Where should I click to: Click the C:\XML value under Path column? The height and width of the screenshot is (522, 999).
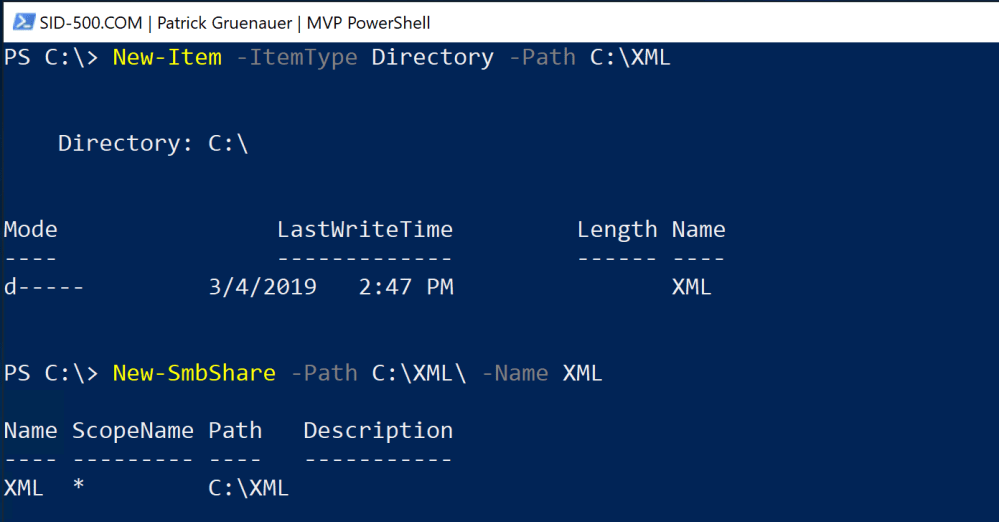(248, 488)
